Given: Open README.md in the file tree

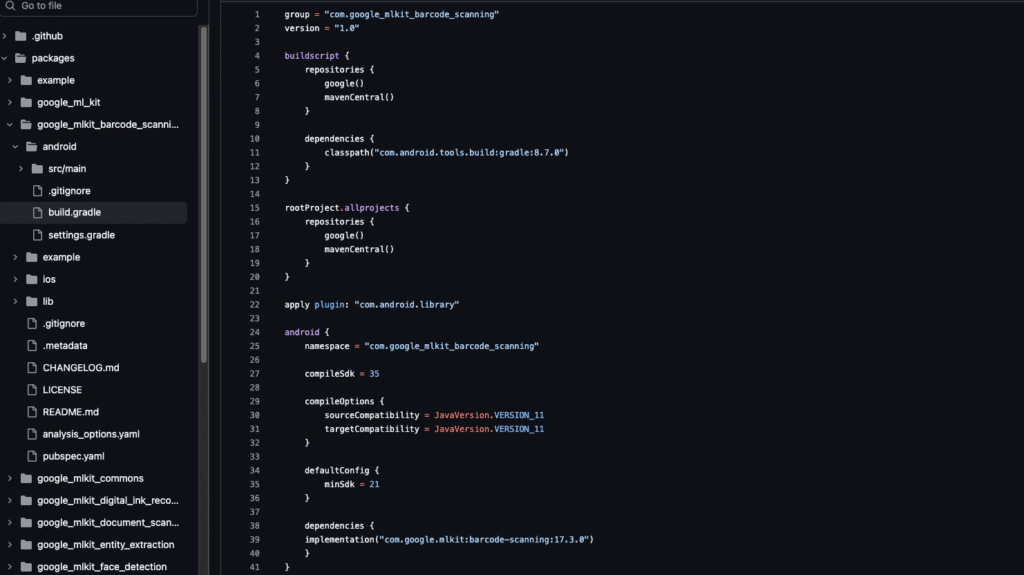Looking at the screenshot, I should (x=70, y=412).
